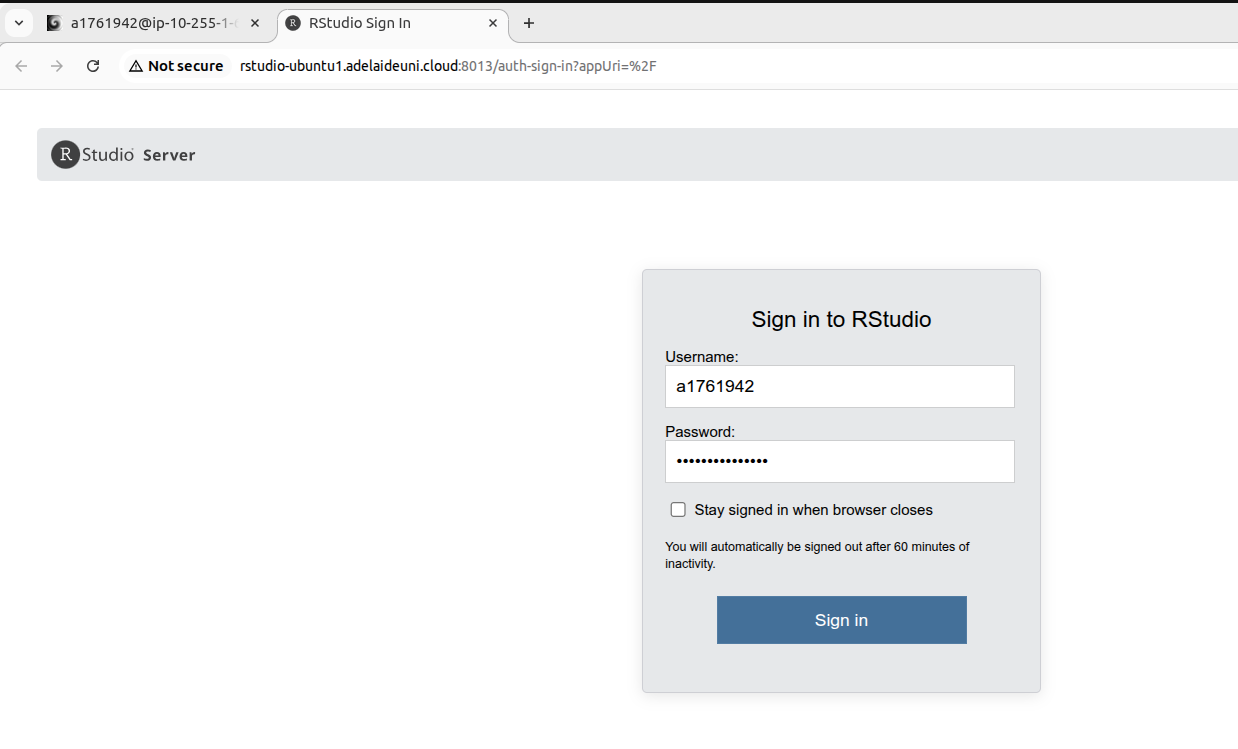Close the RStudio Sign In tab
Viewport: 1238px width, 749px height.
(493, 23)
